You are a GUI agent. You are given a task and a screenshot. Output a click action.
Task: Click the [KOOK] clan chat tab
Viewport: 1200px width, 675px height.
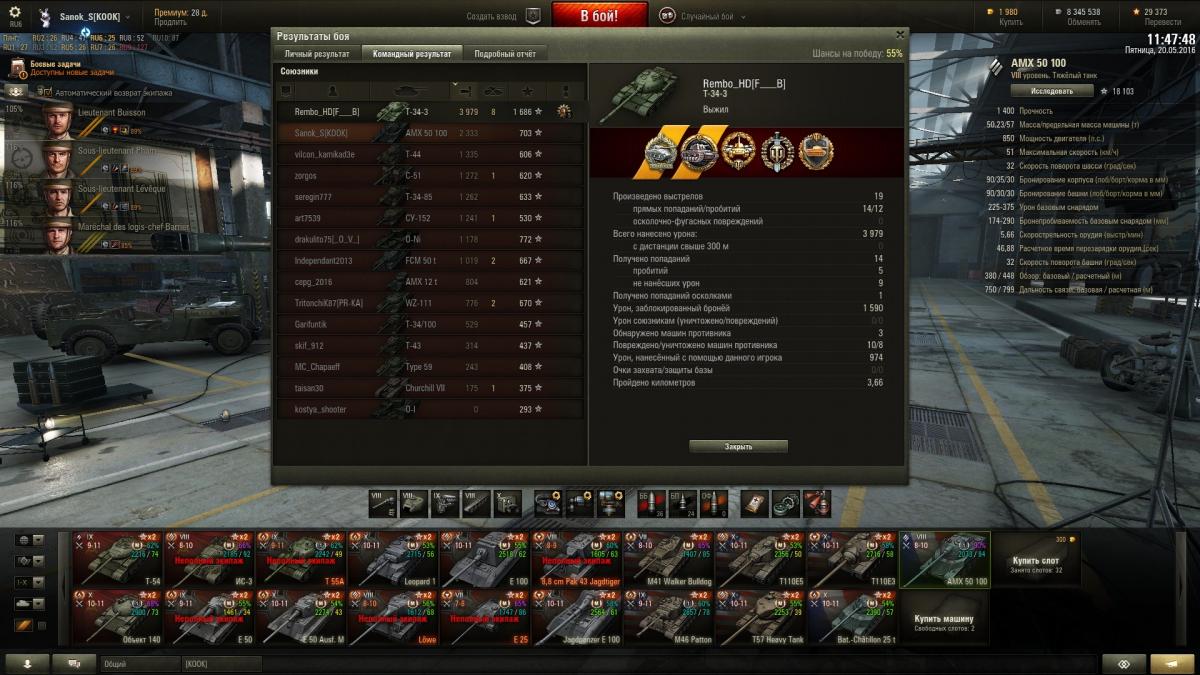[221, 663]
